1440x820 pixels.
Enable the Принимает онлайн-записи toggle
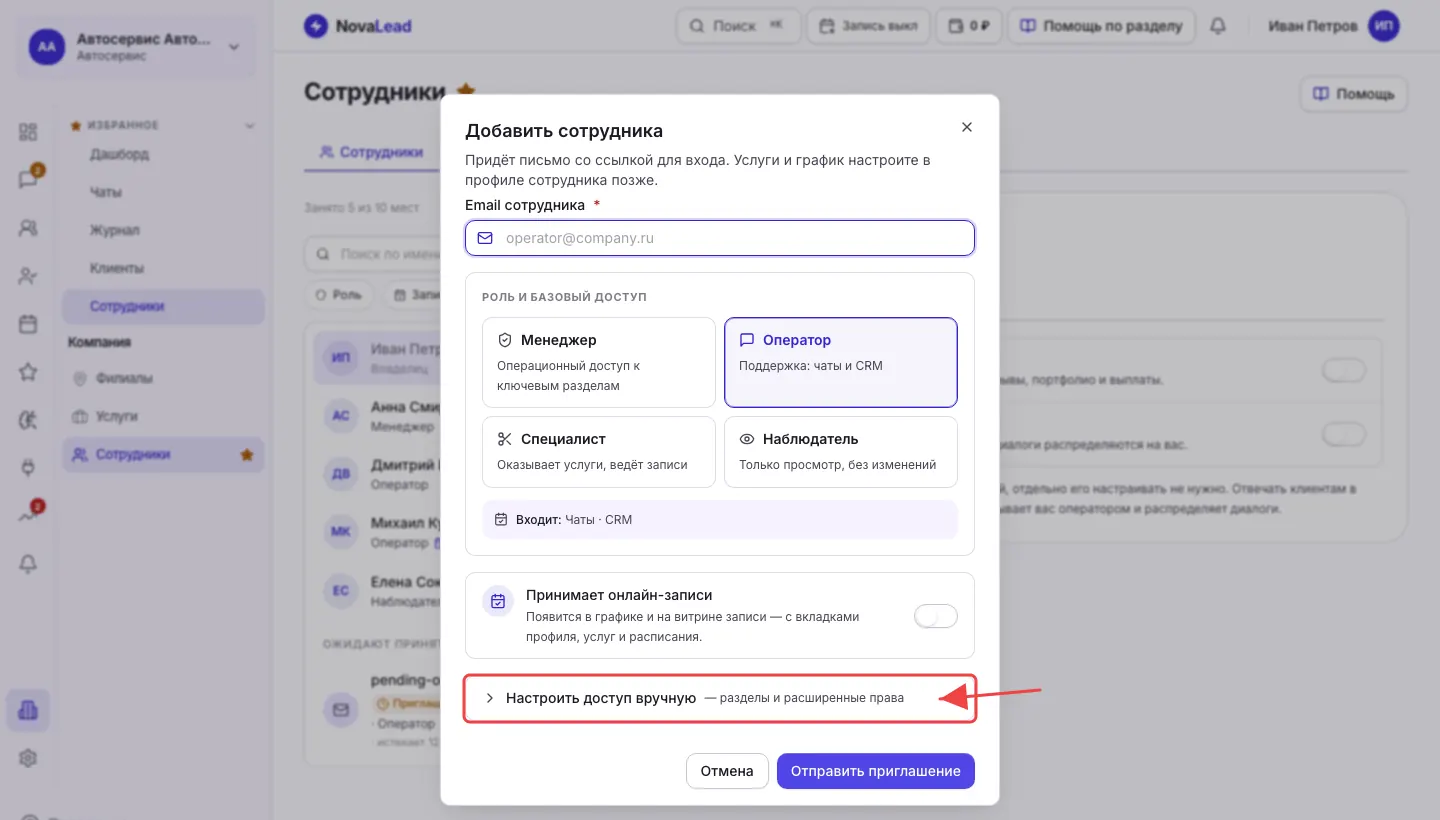pyautogui.click(x=936, y=616)
